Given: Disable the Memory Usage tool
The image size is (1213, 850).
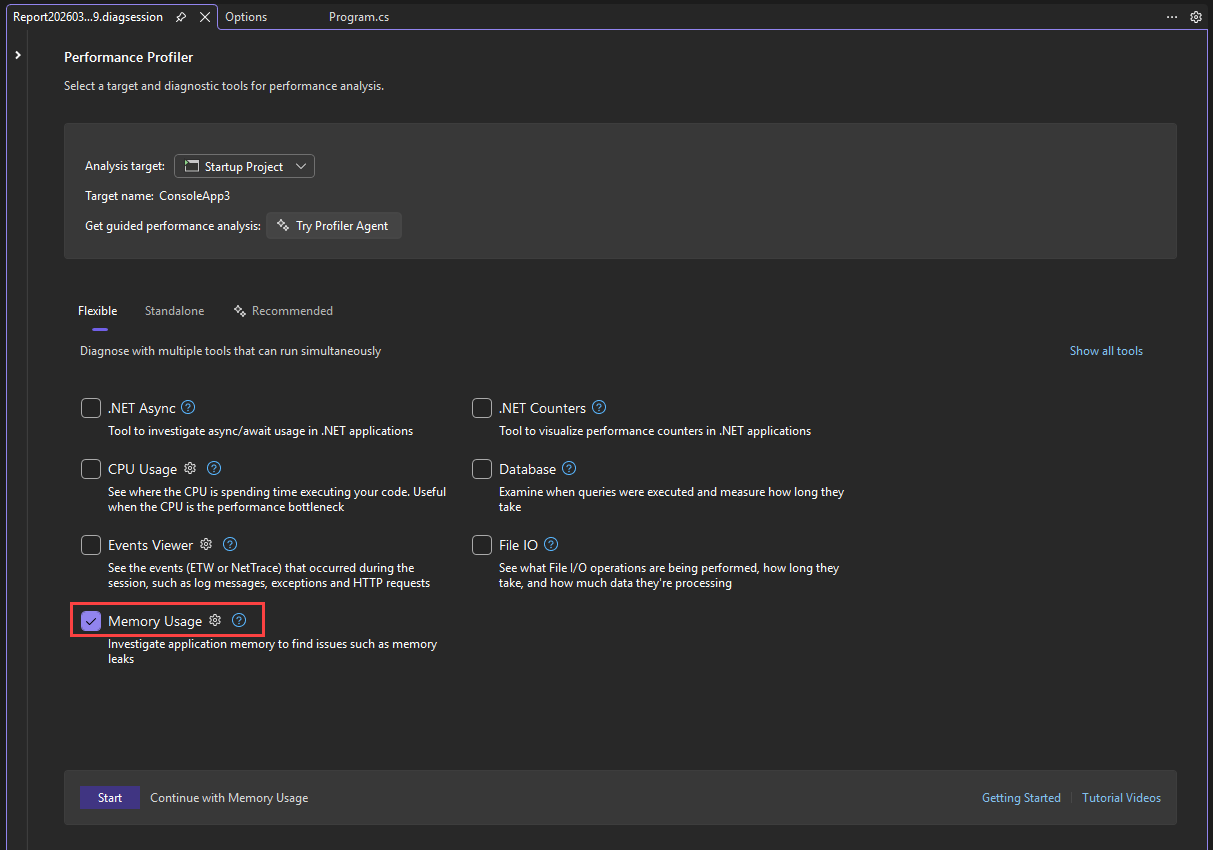Looking at the screenshot, I should [x=90, y=620].
